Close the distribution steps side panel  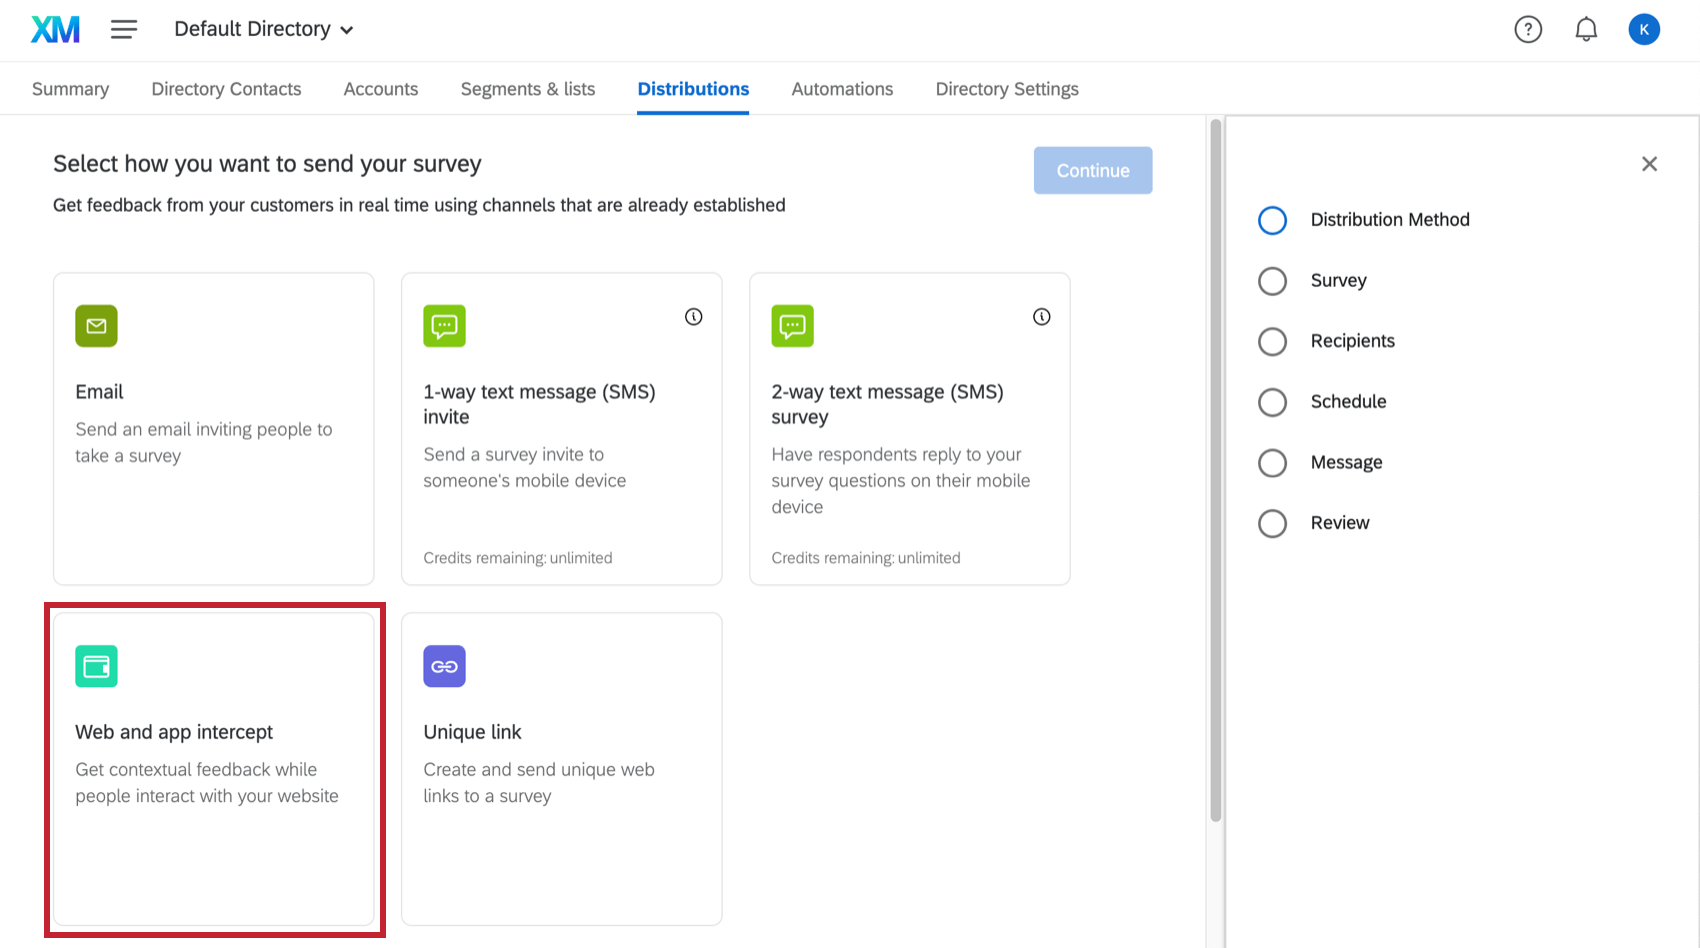pyautogui.click(x=1649, y=164)
